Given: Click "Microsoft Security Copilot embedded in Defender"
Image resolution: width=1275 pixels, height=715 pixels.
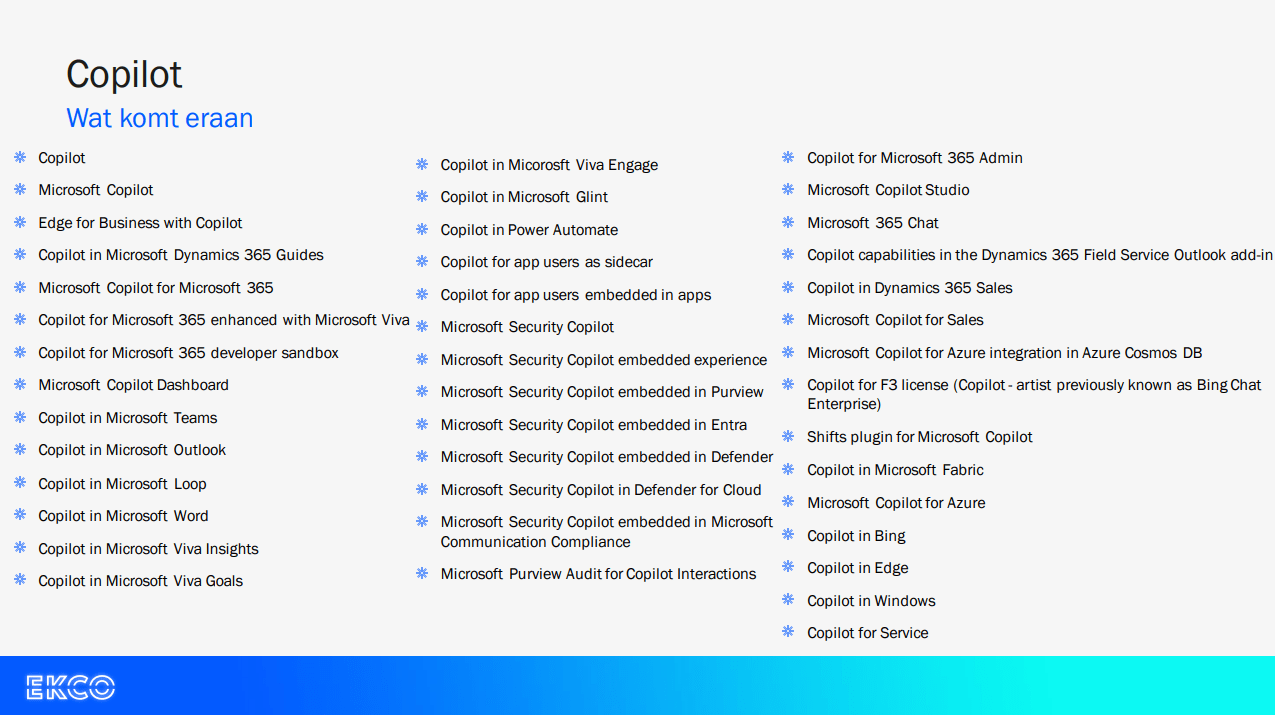Looking at the screenshot, I should pyautogui.click(x=607, y=457).
